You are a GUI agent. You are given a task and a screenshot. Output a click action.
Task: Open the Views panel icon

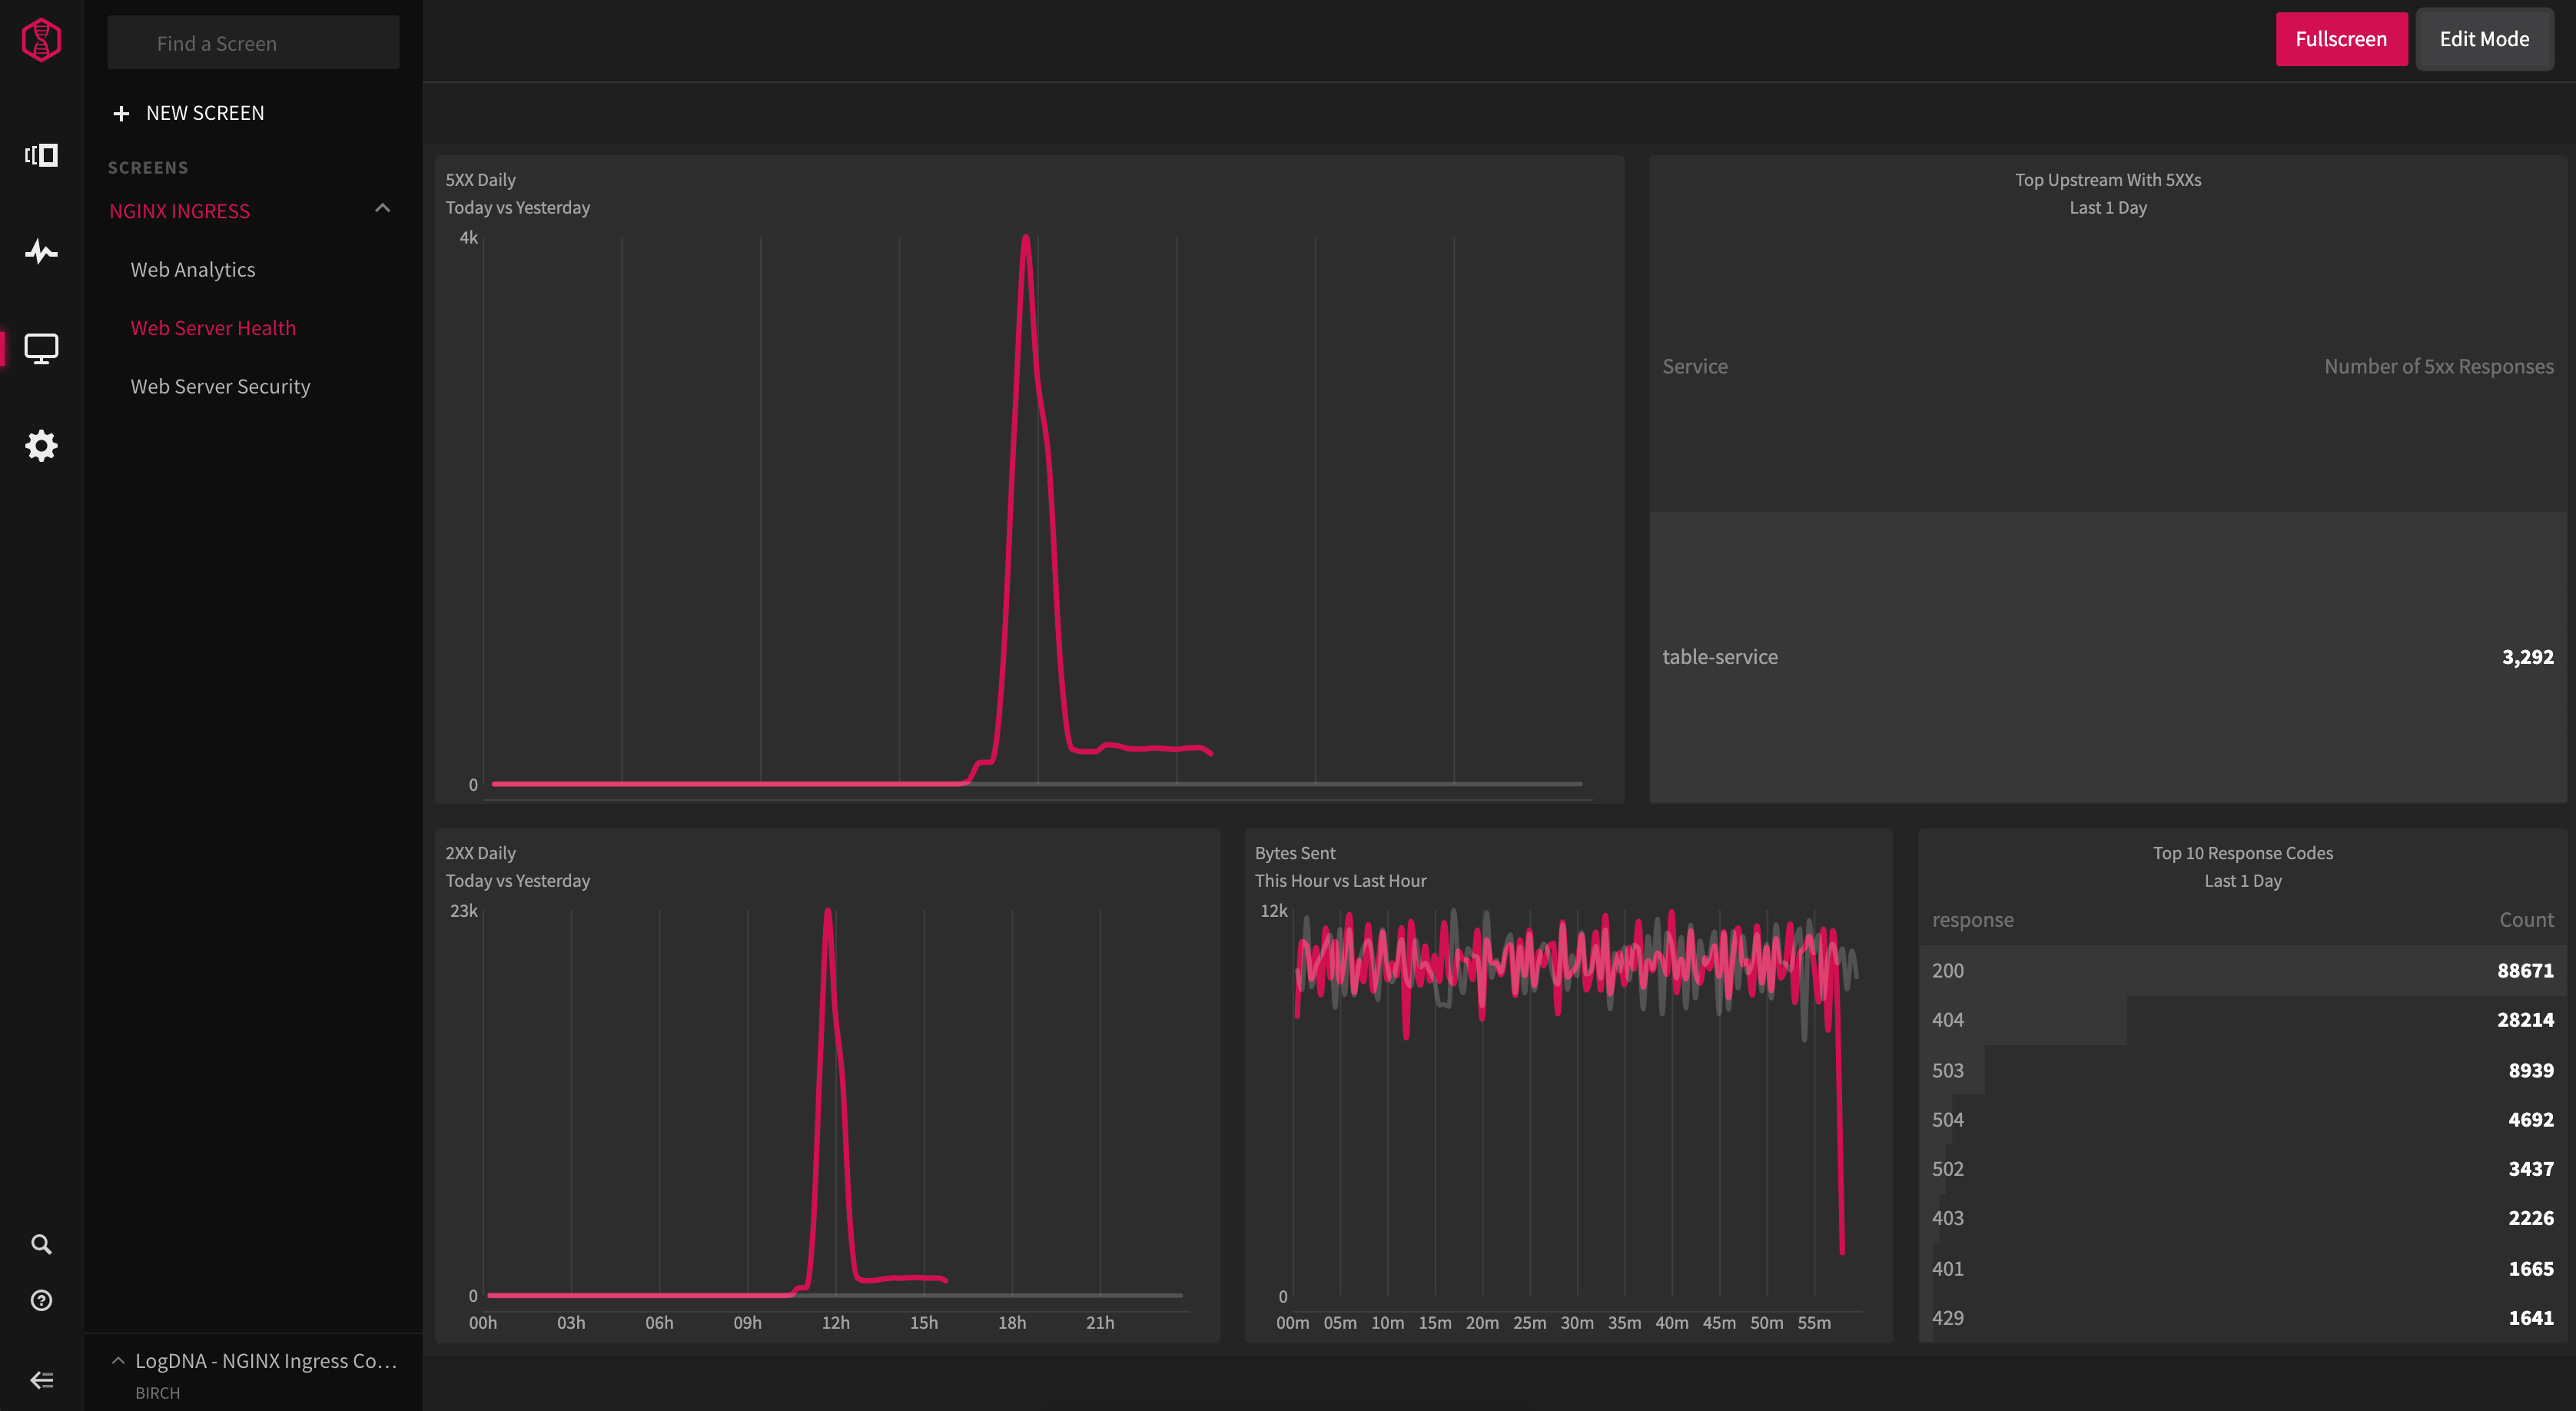41,155
